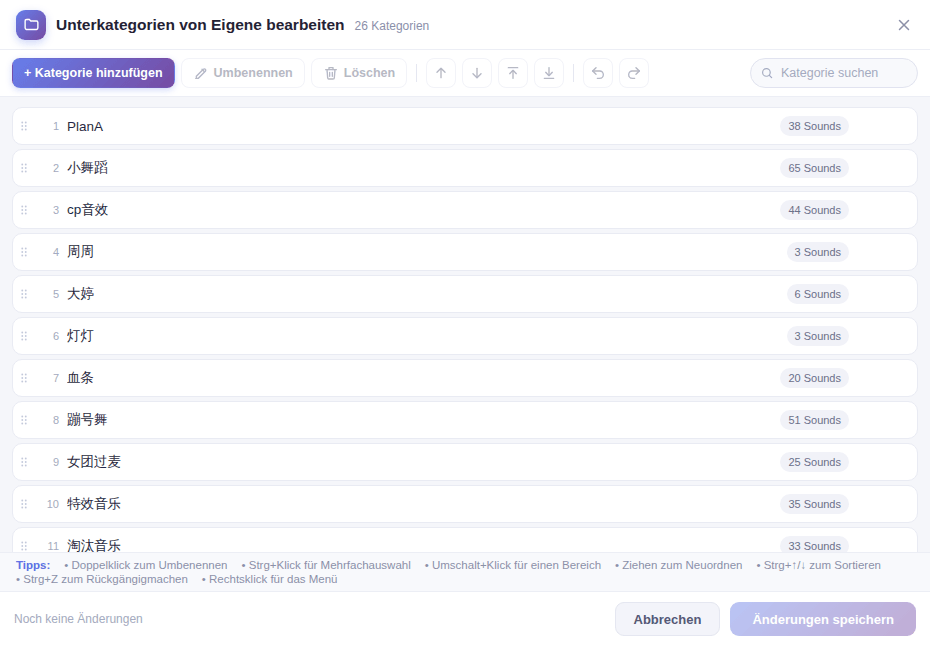Select the cp音效 category name

coord(87,210)
